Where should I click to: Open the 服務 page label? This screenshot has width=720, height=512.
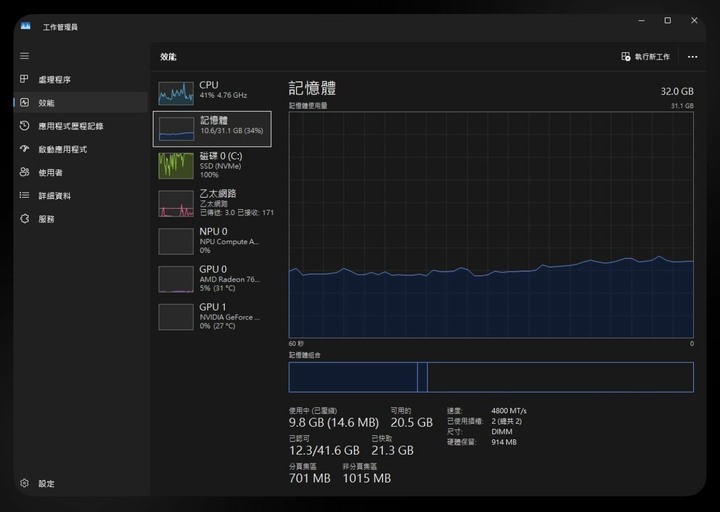[46, 219]
